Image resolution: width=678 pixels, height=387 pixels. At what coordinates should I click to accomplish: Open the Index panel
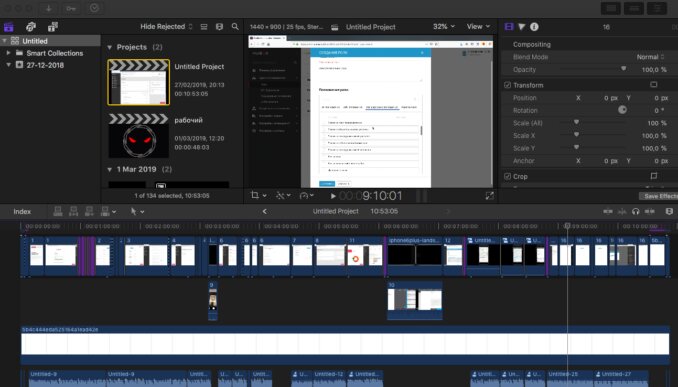22,211
